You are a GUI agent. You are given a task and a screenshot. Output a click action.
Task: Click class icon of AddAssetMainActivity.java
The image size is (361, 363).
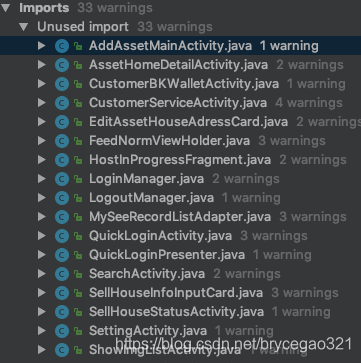[62, 46]
